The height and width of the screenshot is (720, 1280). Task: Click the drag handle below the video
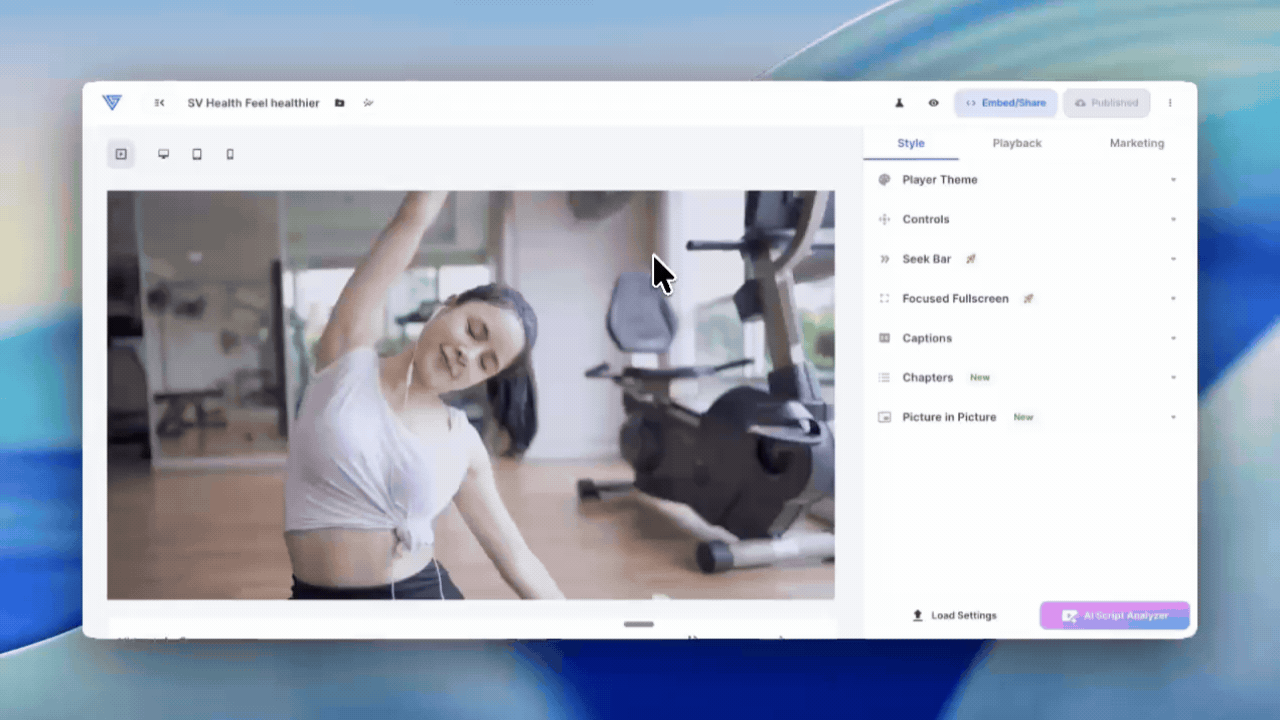click(x=639, y=624)
